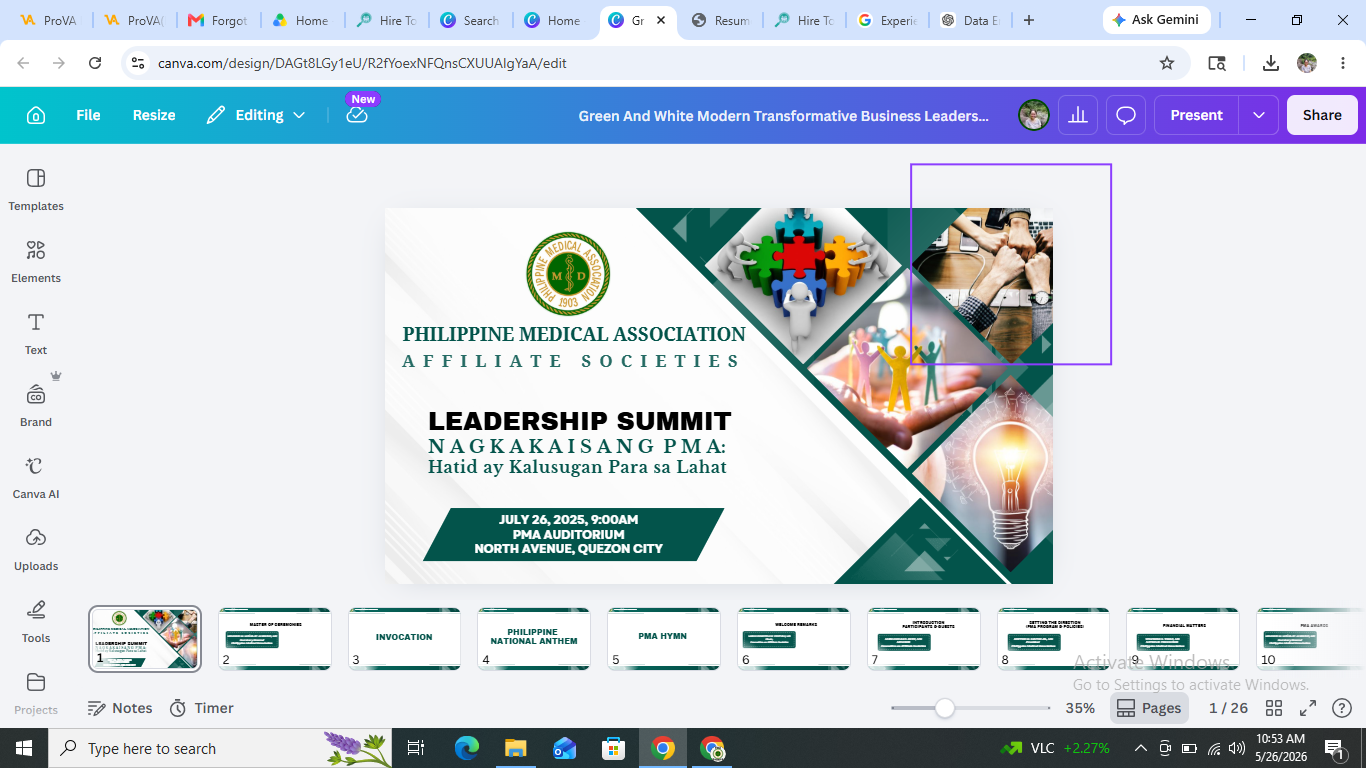Screen dimensions: 1366x768
Task: Switch to the Search tab
Action: tap(470, 20)
